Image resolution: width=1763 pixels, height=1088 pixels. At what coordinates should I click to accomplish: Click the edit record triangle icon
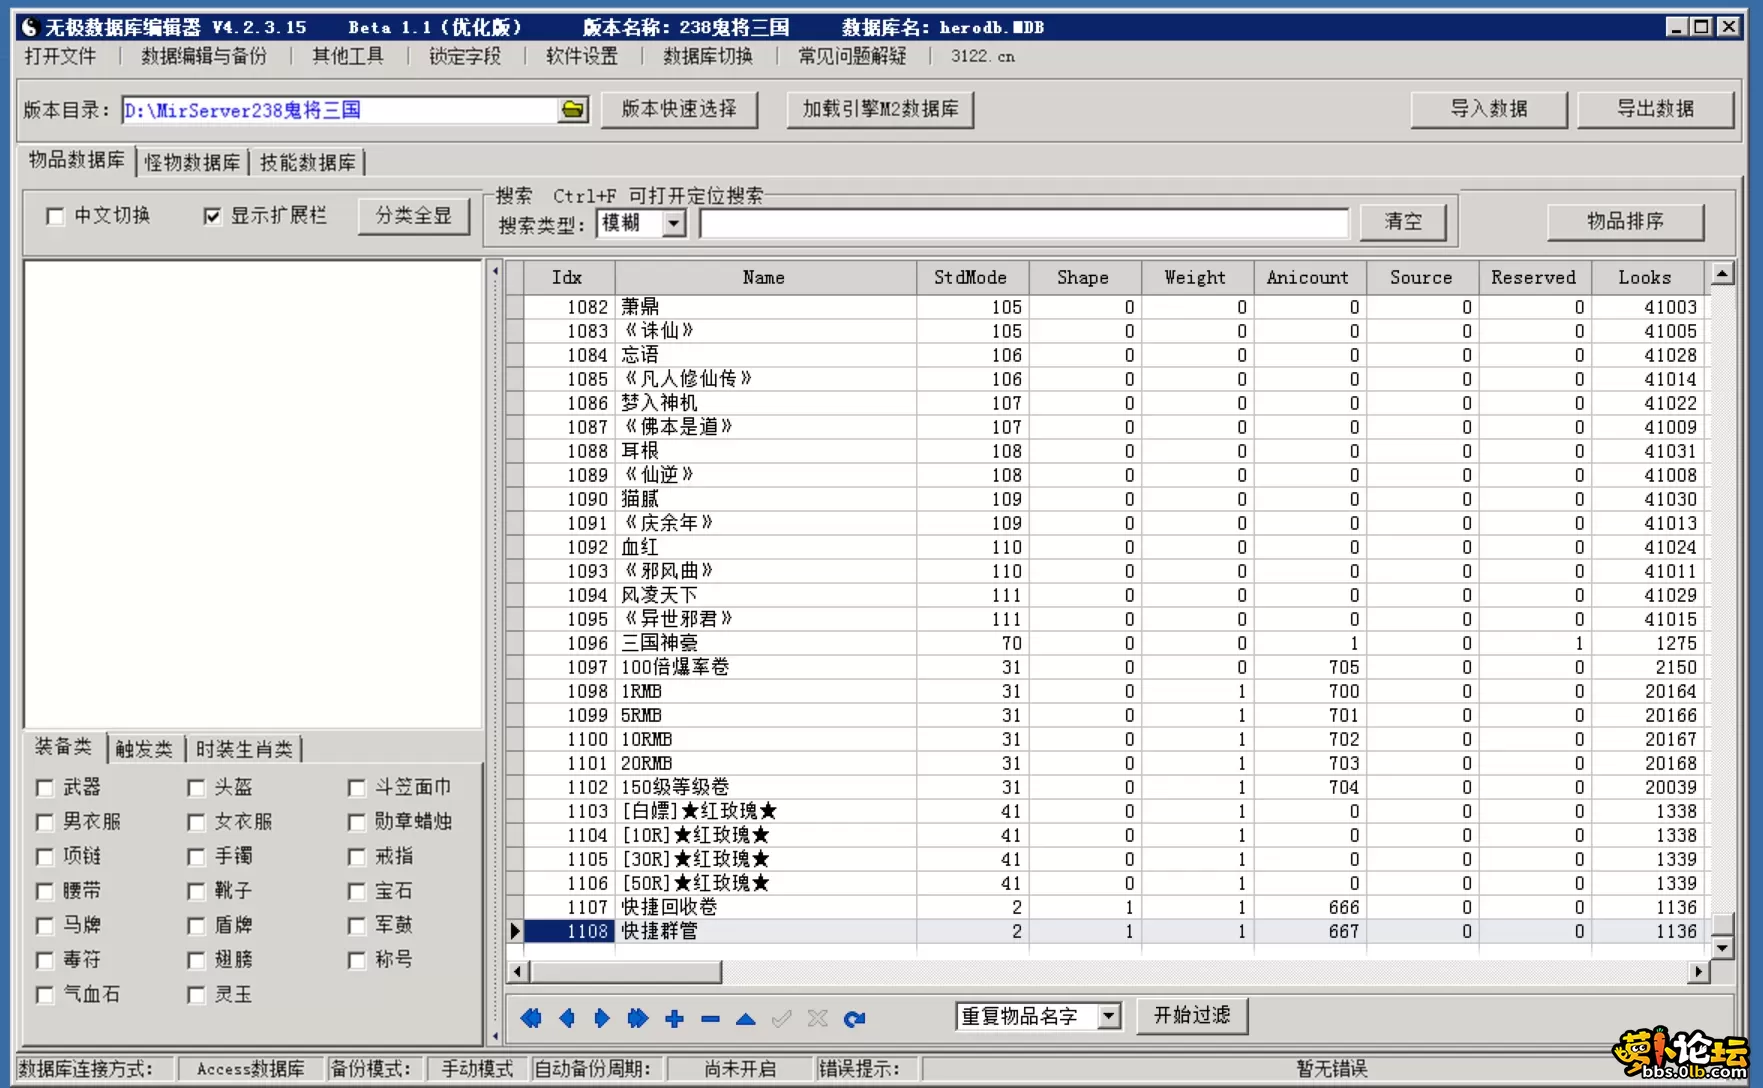point(746,1018)
